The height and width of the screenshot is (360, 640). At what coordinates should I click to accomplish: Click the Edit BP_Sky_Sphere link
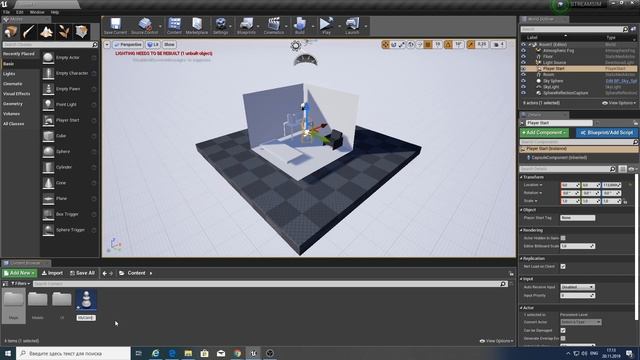click(x=621, y=81)
